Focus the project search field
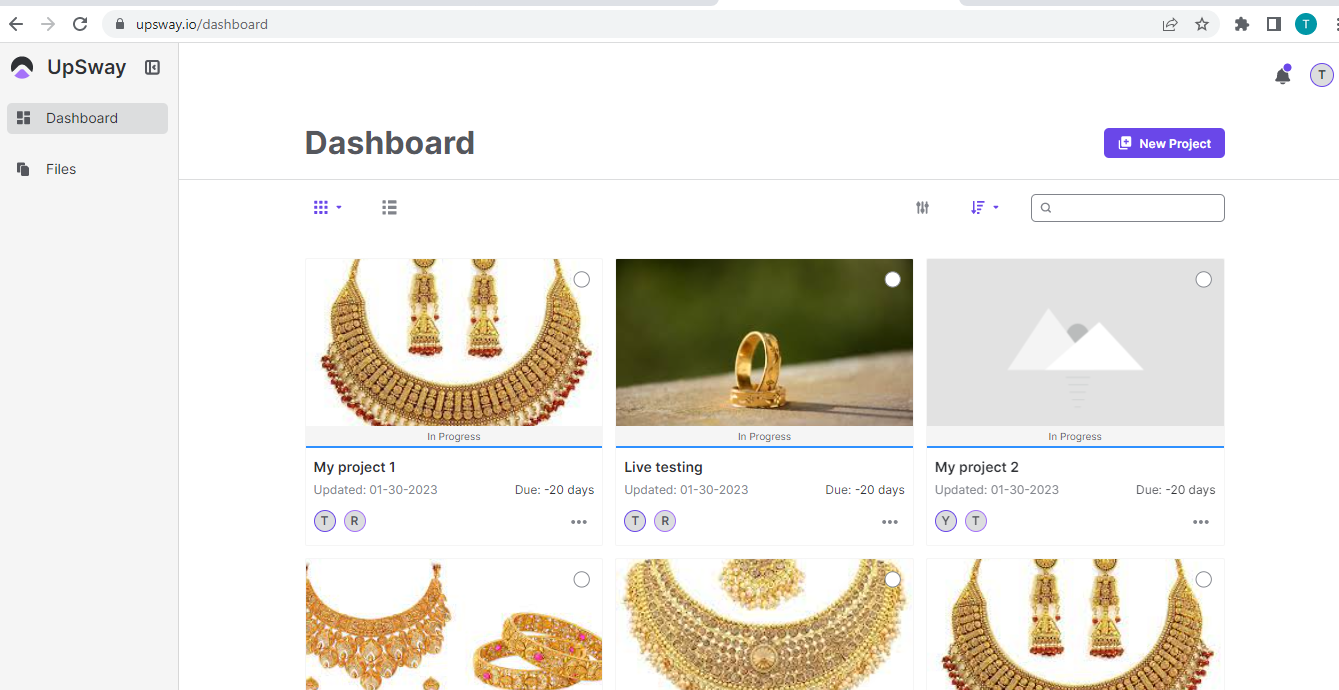 click(x=1135, y=208)
